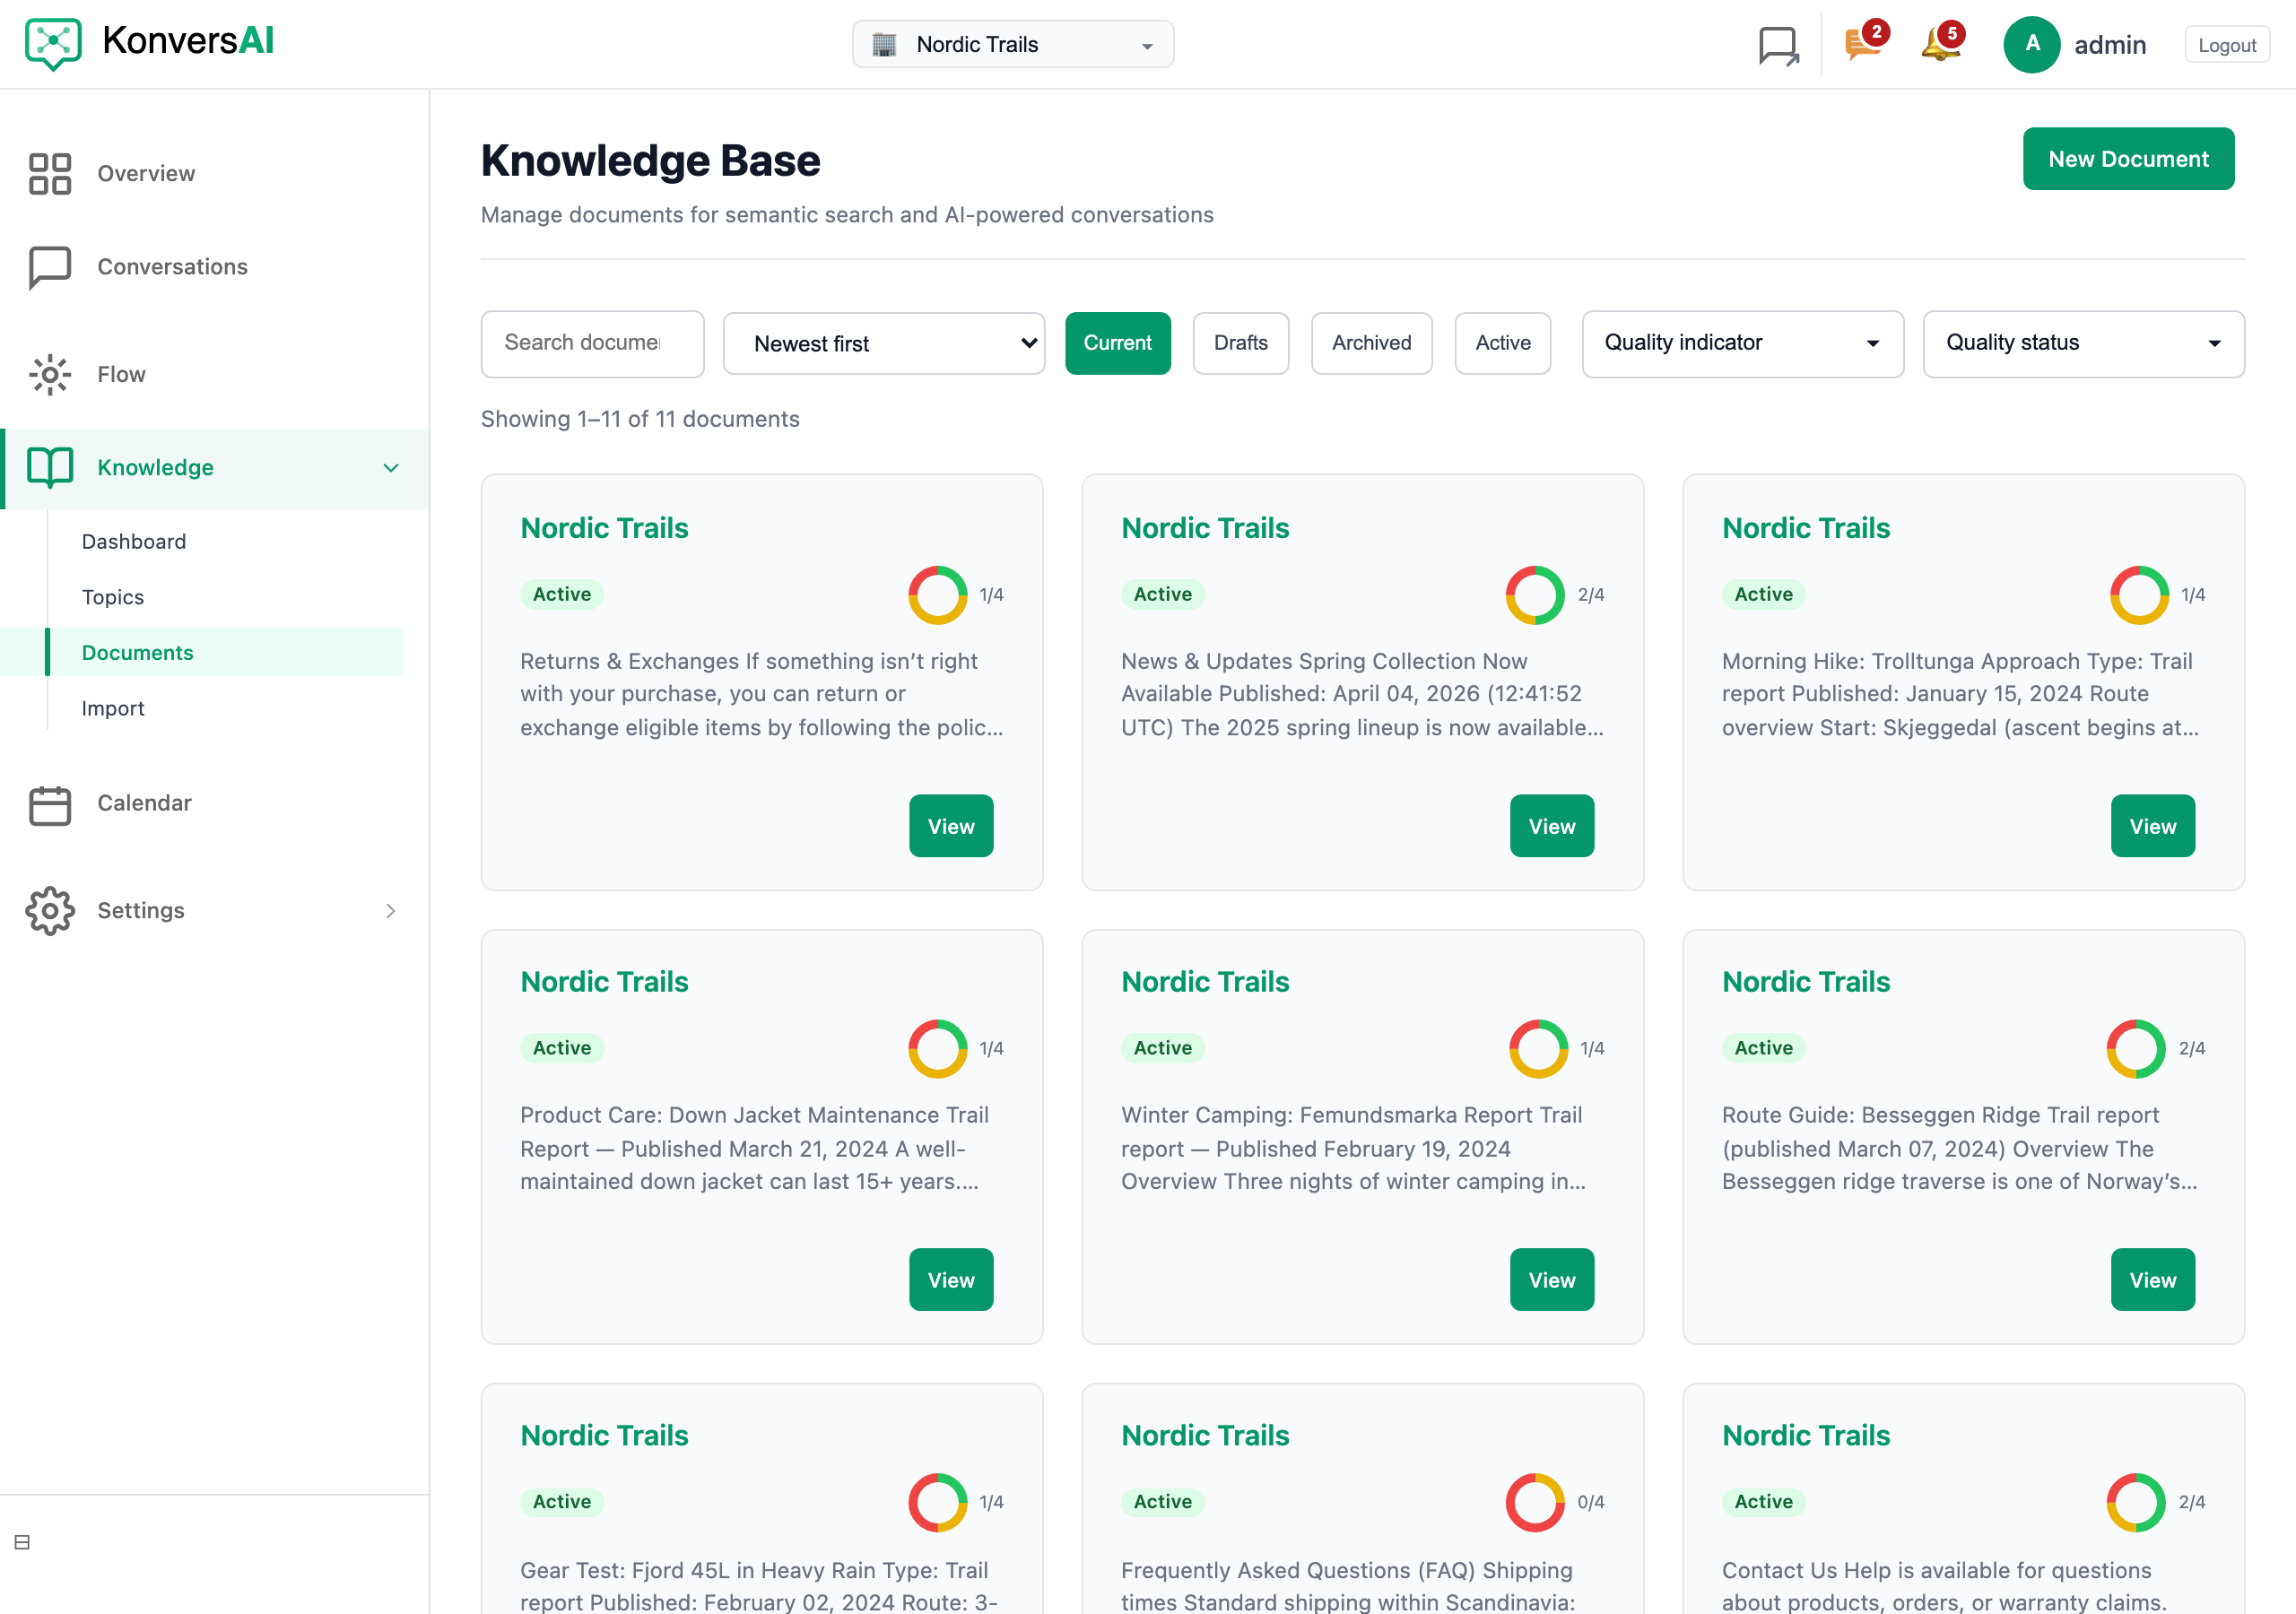Toggle the Archived filter

tap(1371, 343)
